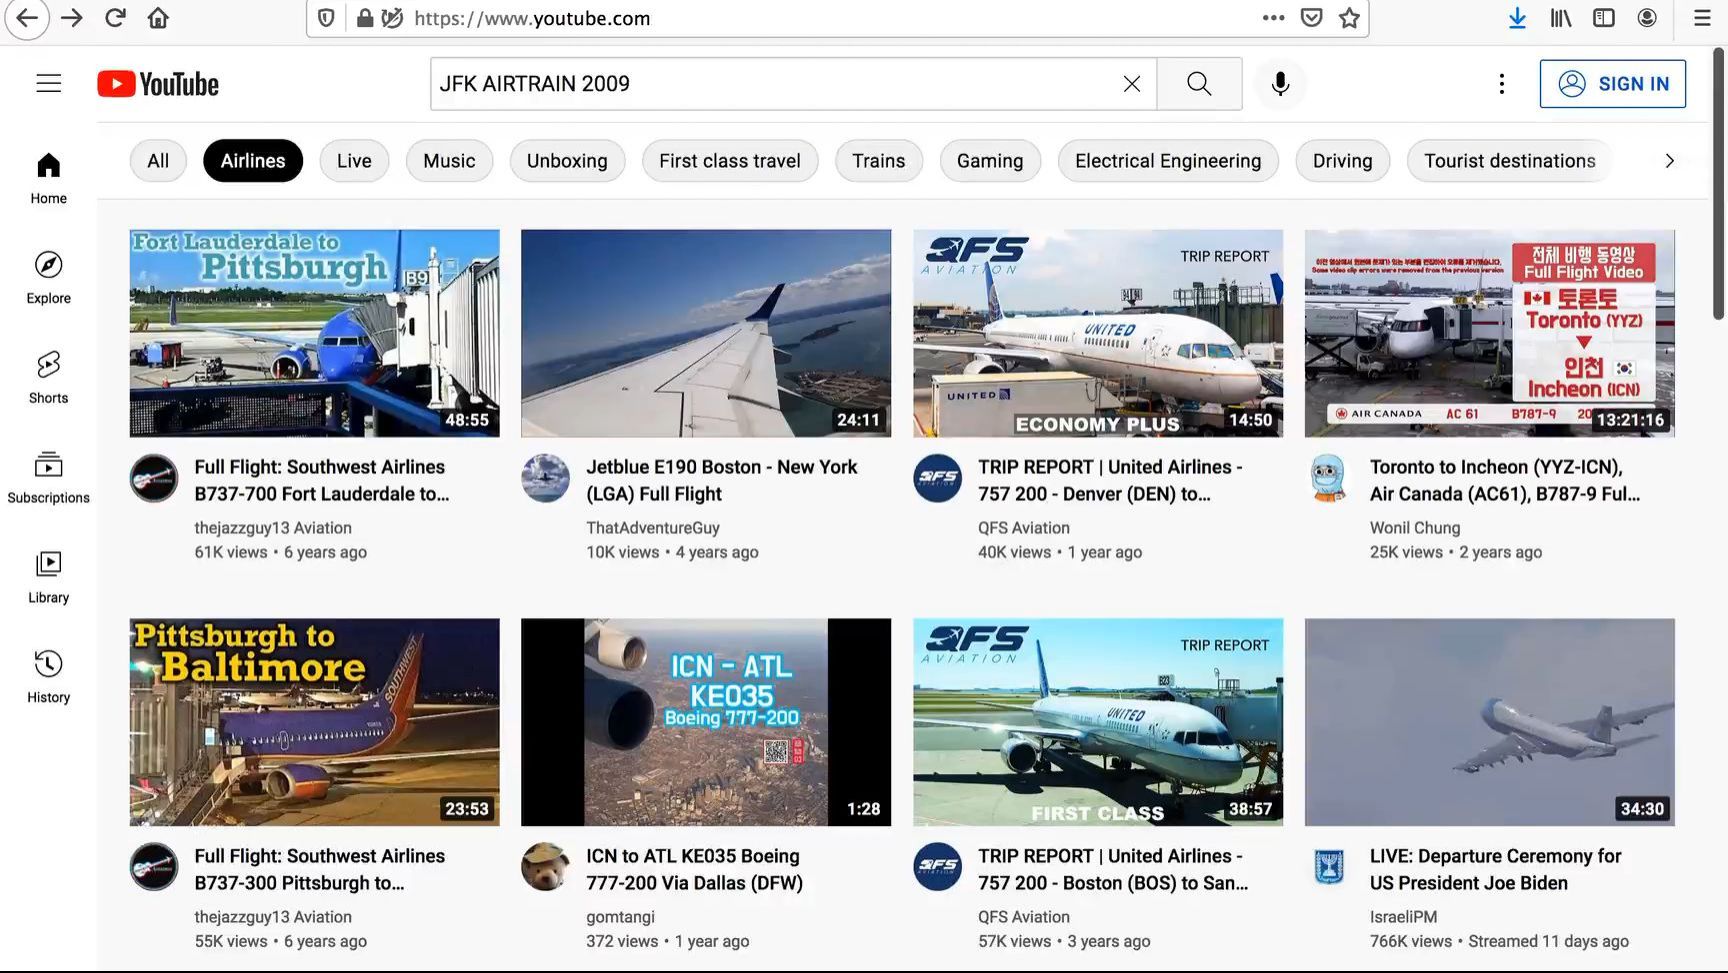Image resolution: width=1728 pixels, height=973 pixels.
Task: Open the YouTube hamburger guide menu
Action: 48,84
